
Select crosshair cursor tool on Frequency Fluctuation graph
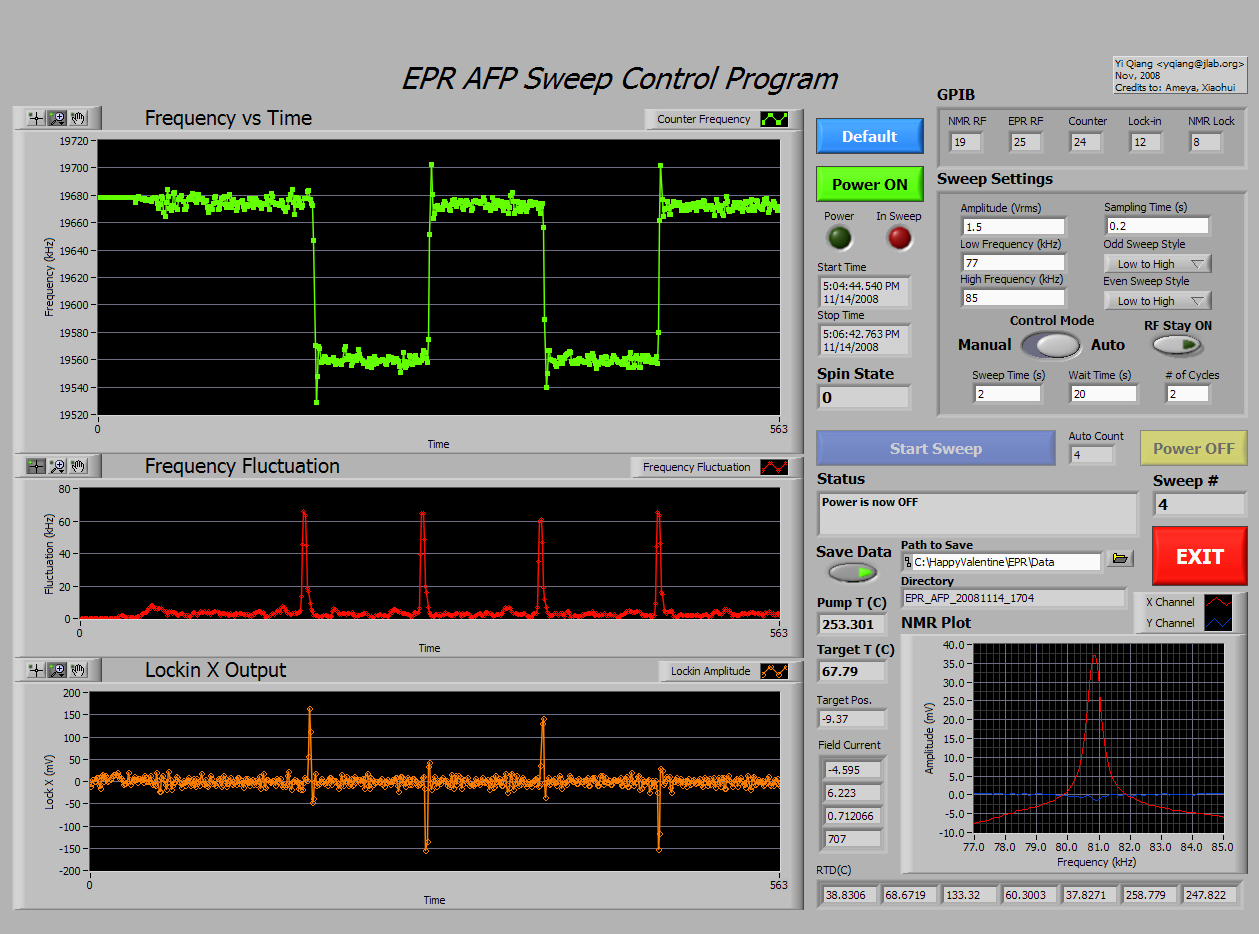coord(36,466)
